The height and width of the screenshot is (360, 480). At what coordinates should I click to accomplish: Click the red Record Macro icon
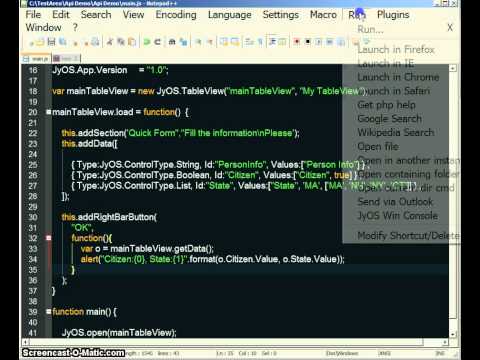[x=297, y=42]
